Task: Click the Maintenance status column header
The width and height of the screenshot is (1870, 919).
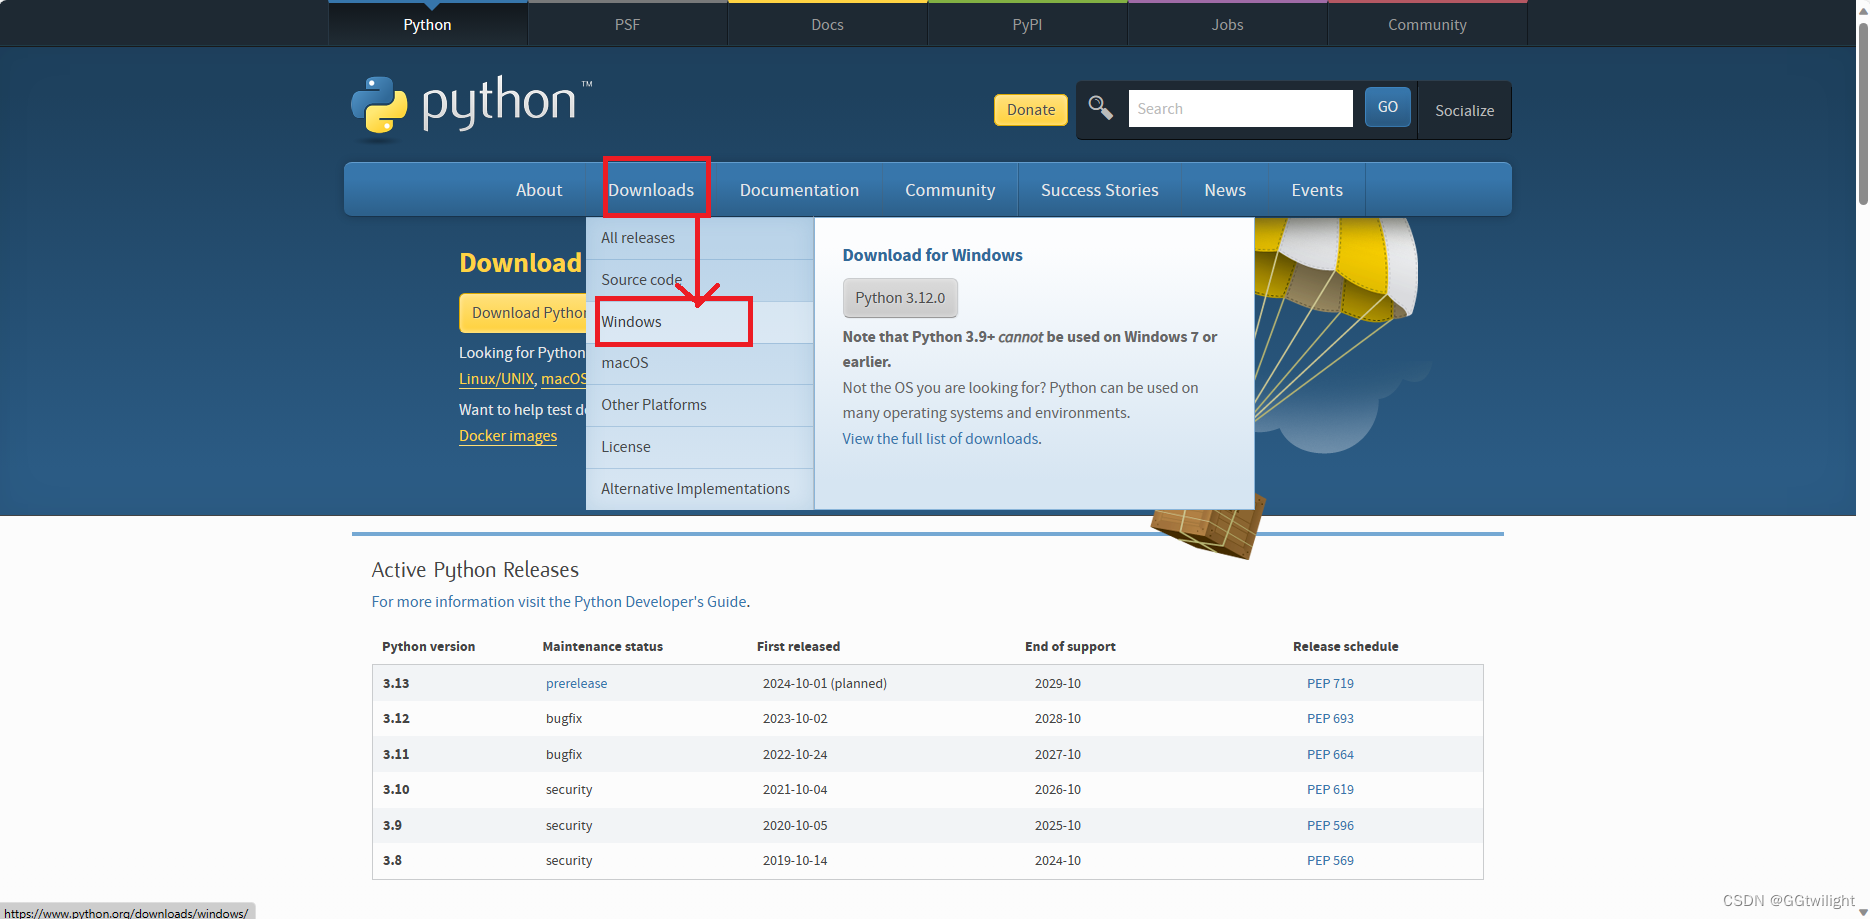Action: pos(603,647)
